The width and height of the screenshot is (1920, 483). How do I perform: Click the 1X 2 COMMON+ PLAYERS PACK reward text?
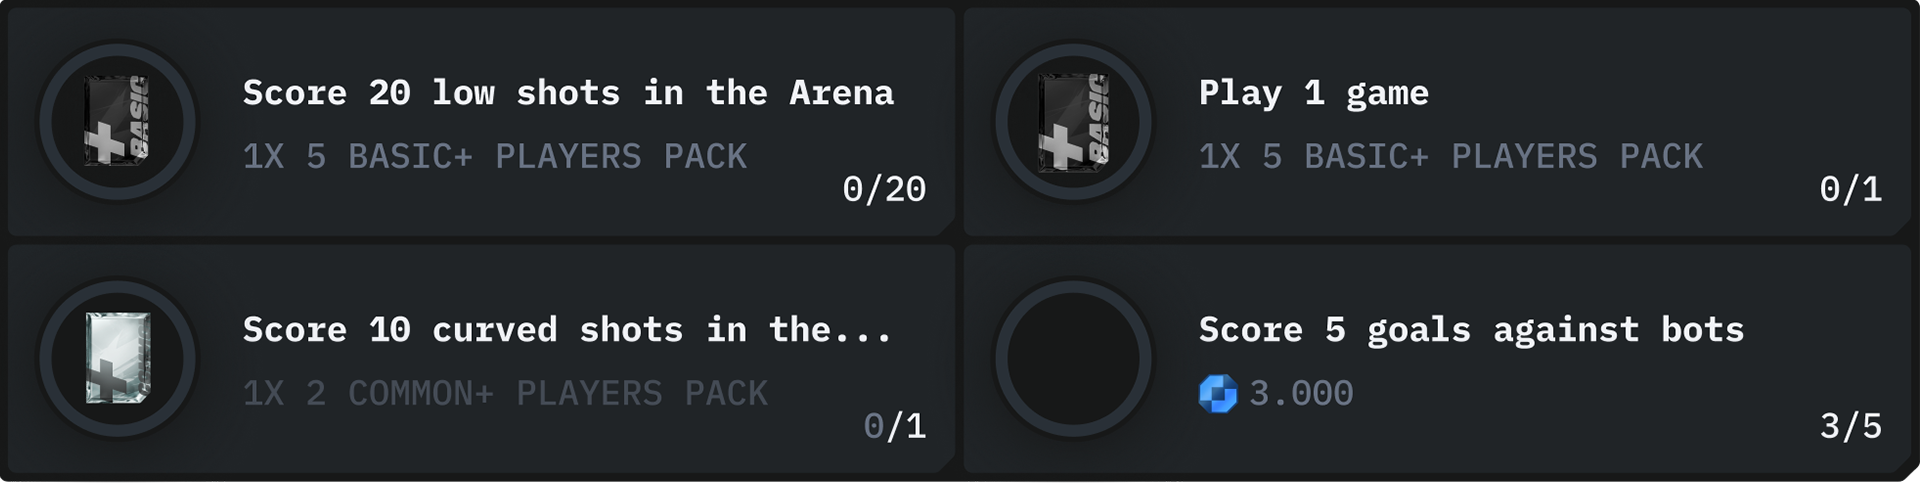tap(505, 394)
